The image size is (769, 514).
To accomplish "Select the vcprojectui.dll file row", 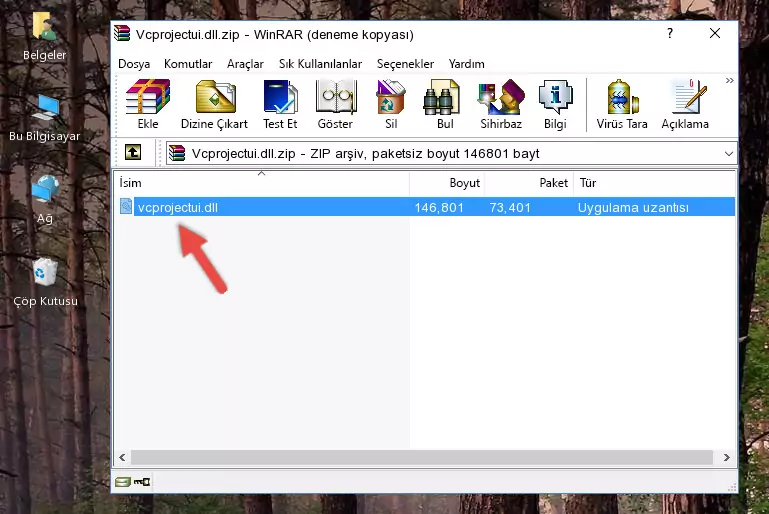I will click(426, 207).
